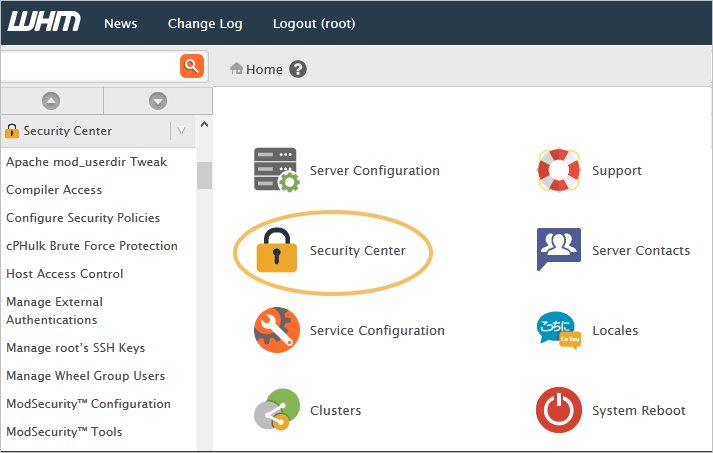The image size is (713, 453).
Task: Open the help question mark icon
Action: 298,69
